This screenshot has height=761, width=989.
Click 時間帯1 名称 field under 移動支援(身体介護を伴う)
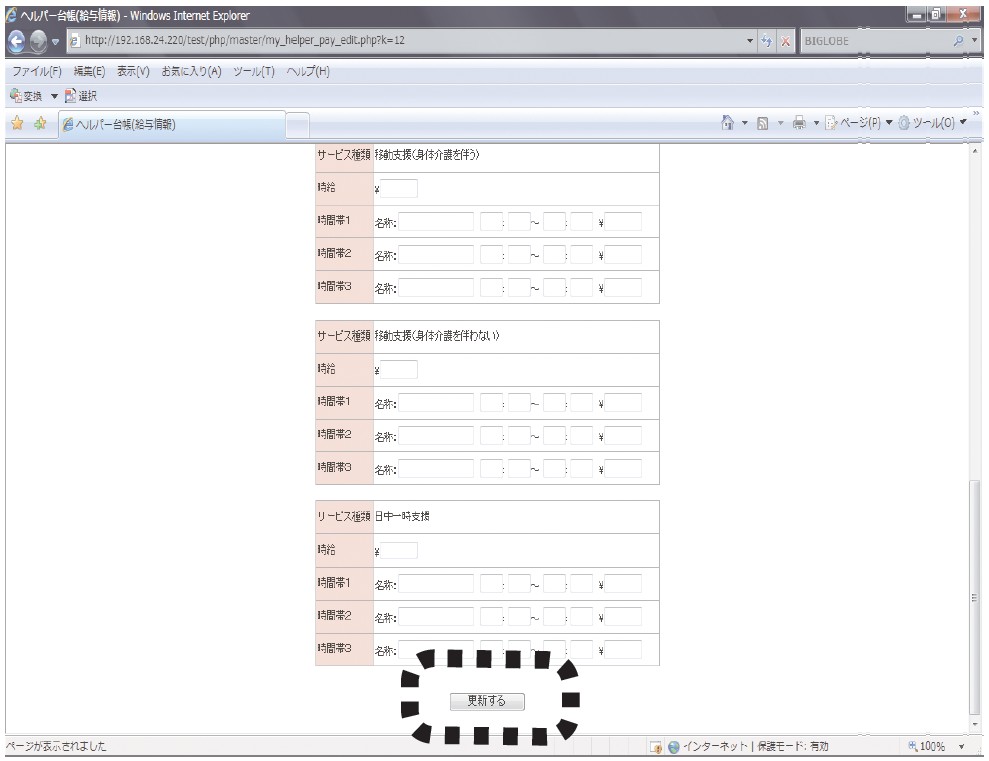(x=436, y=222)
